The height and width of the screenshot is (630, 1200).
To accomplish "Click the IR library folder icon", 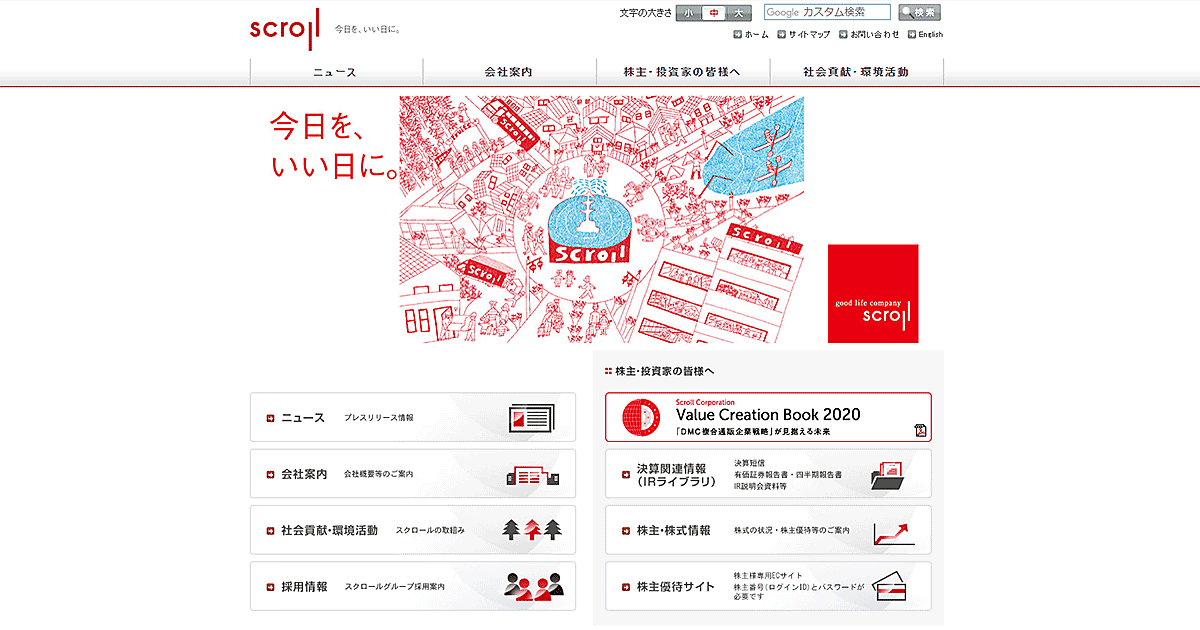I will click(887, 474).
